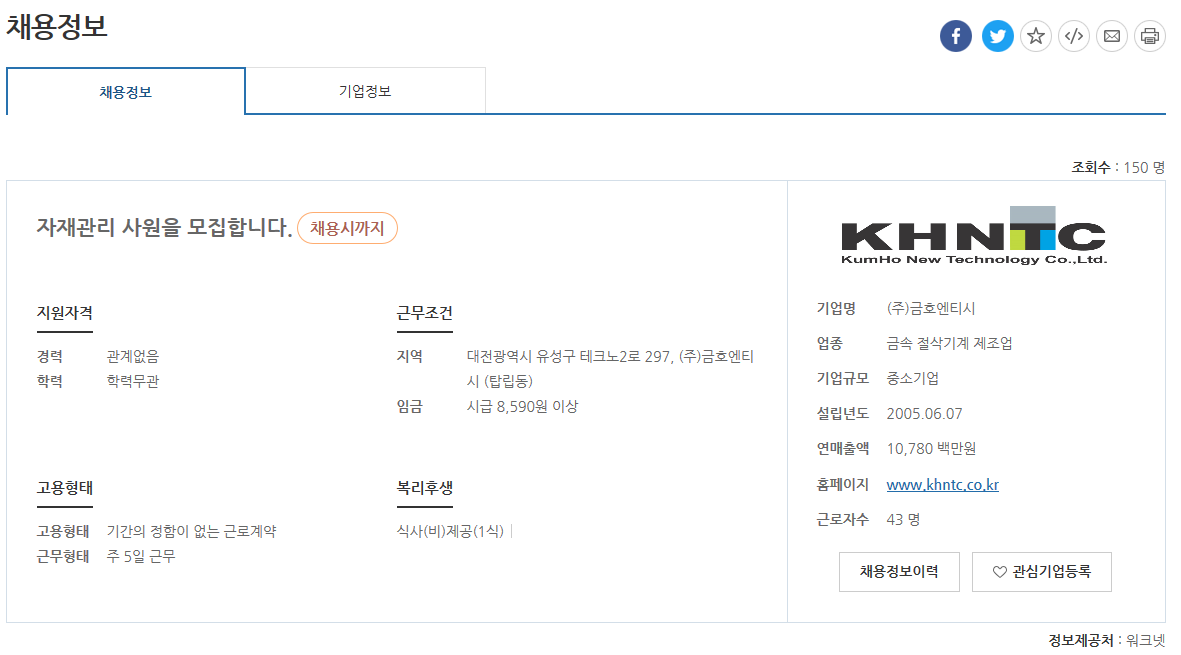Viewport: 1181px width, 655px height.
Task: Select industry text 금속 절삭기계 제조업
Action: pos(949,343)
